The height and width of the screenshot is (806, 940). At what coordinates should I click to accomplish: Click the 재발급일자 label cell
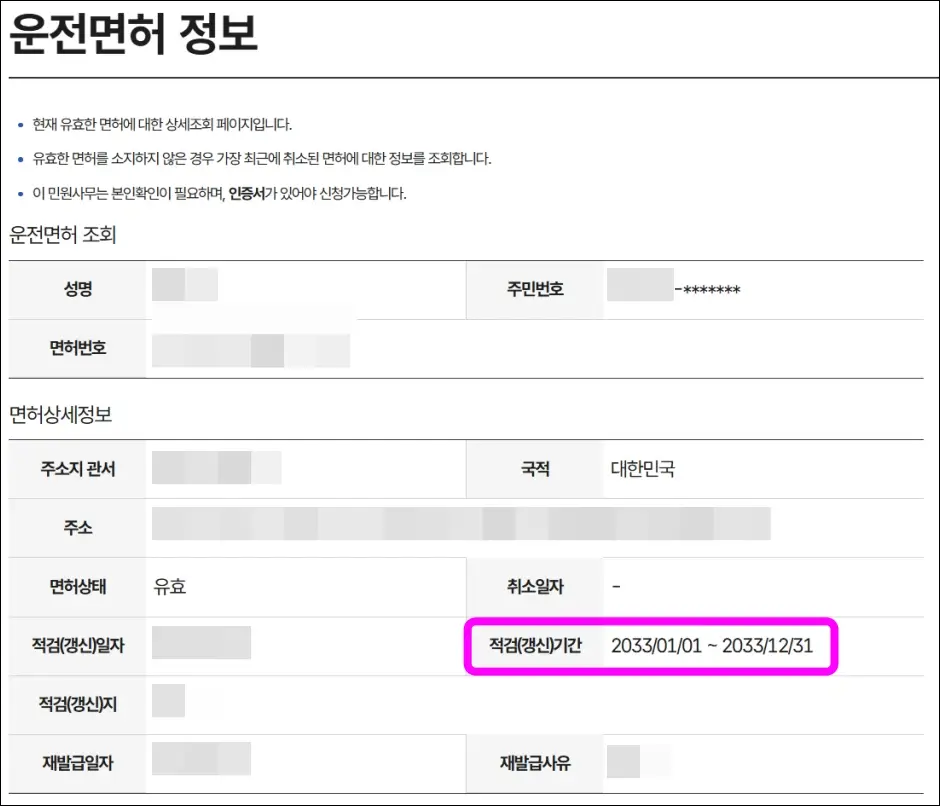click(77, 763)
